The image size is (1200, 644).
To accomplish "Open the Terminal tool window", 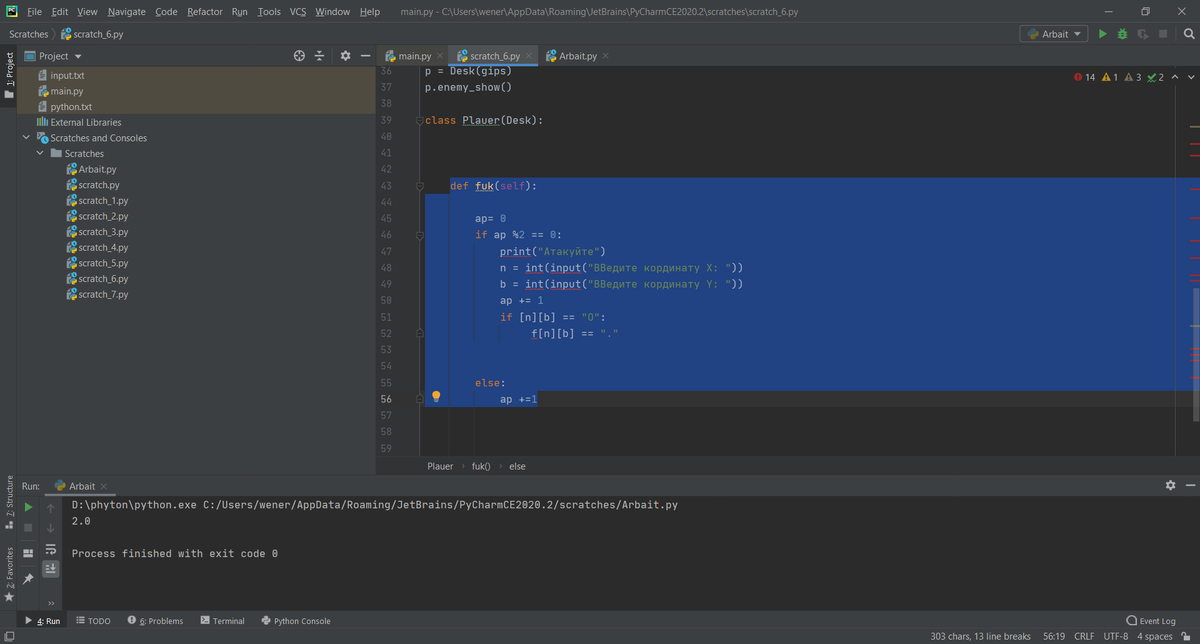I will point(222,621).
